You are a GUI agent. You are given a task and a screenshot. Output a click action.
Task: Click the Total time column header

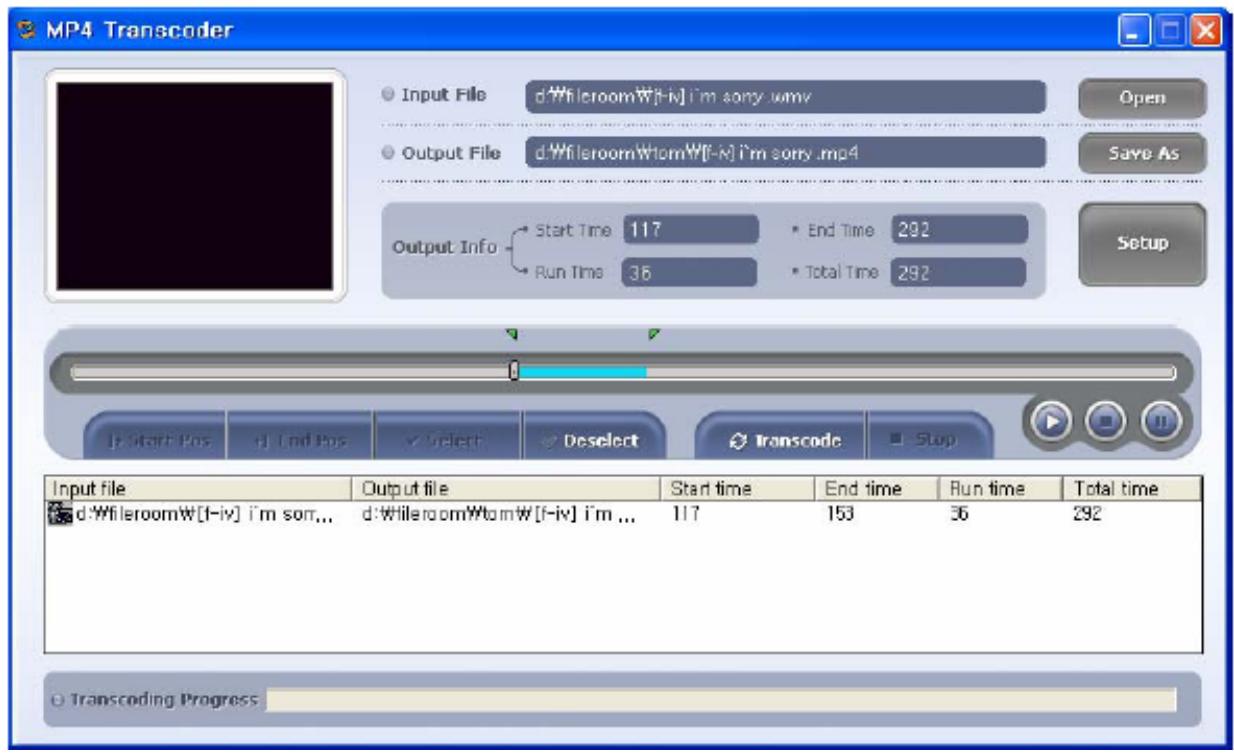(x=1131, y=489)
